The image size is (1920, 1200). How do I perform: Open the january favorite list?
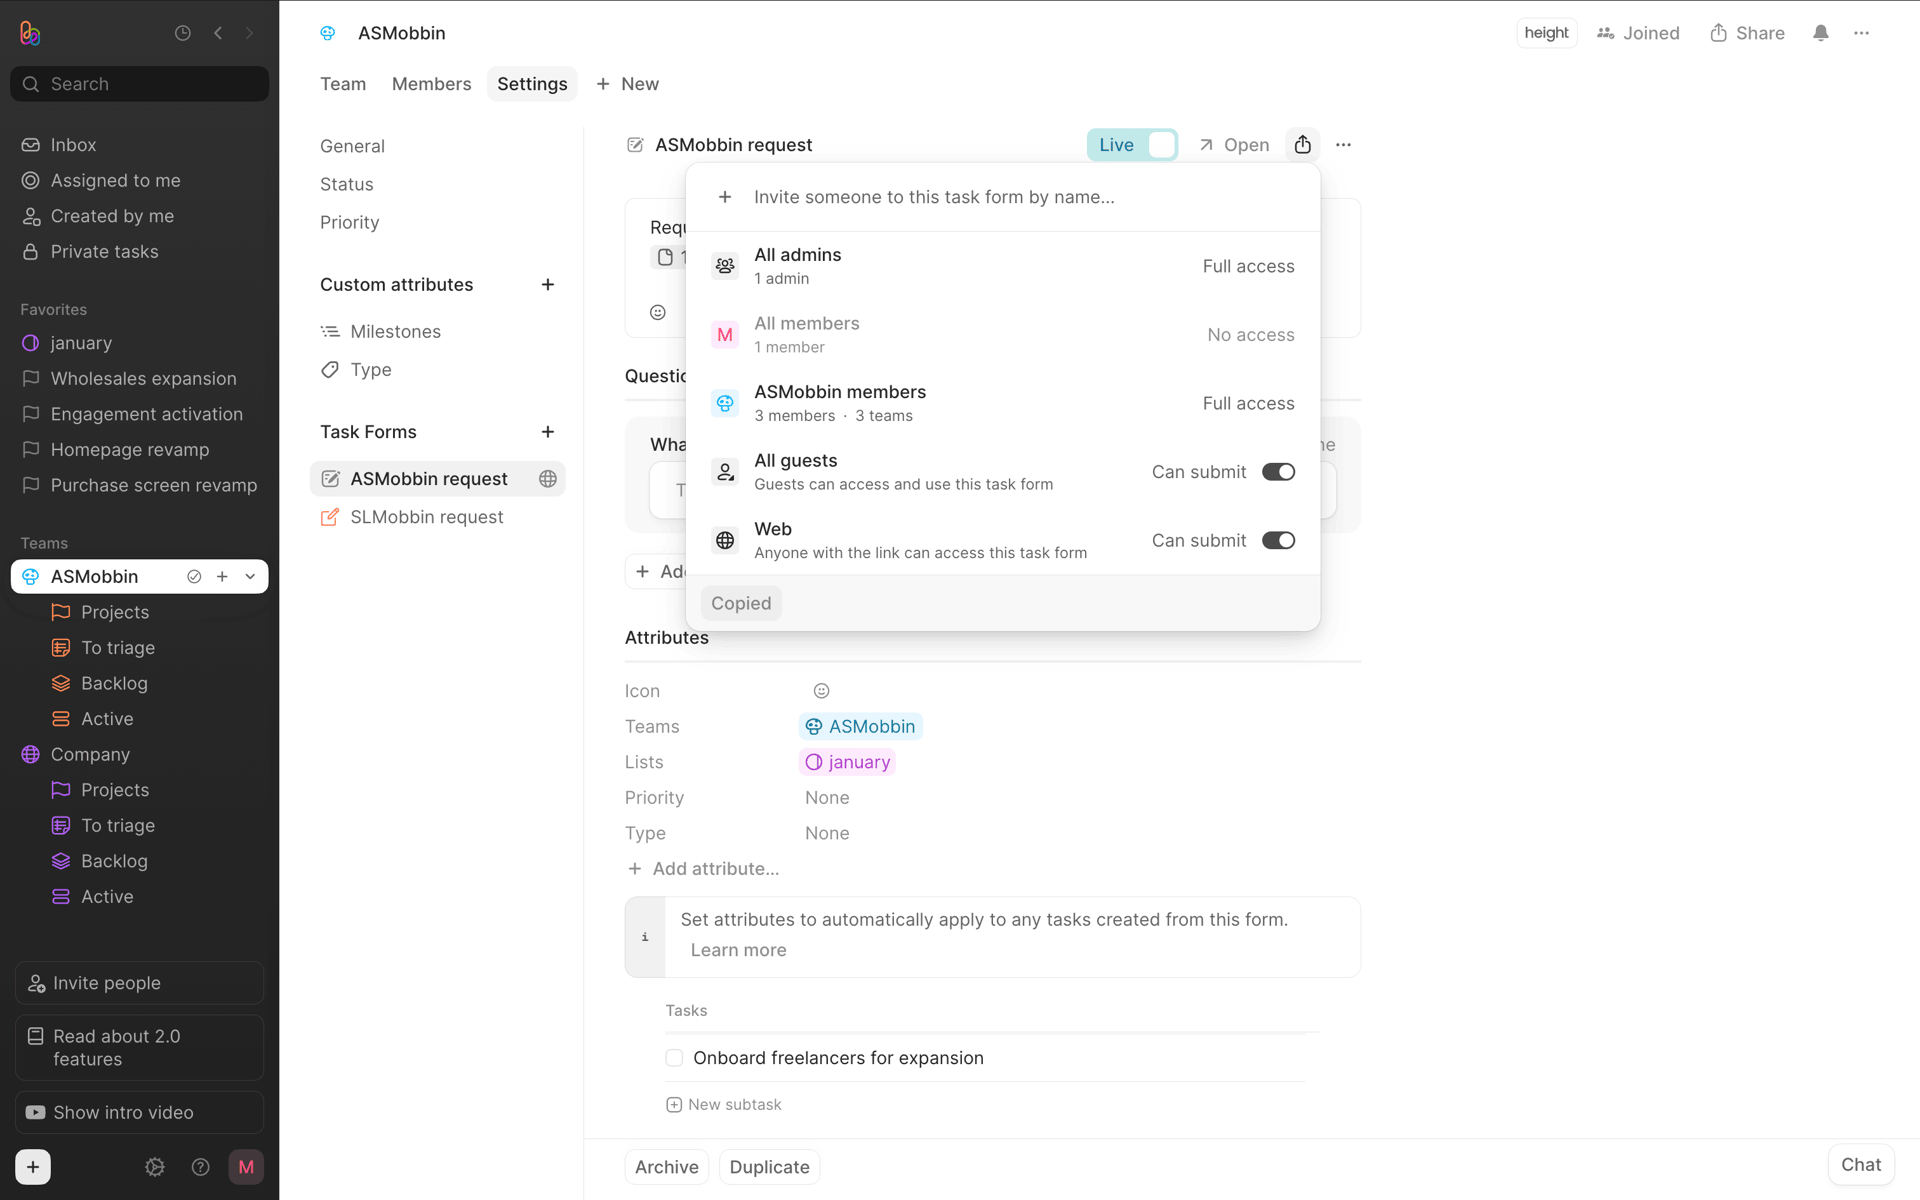(x=80, y=343)
